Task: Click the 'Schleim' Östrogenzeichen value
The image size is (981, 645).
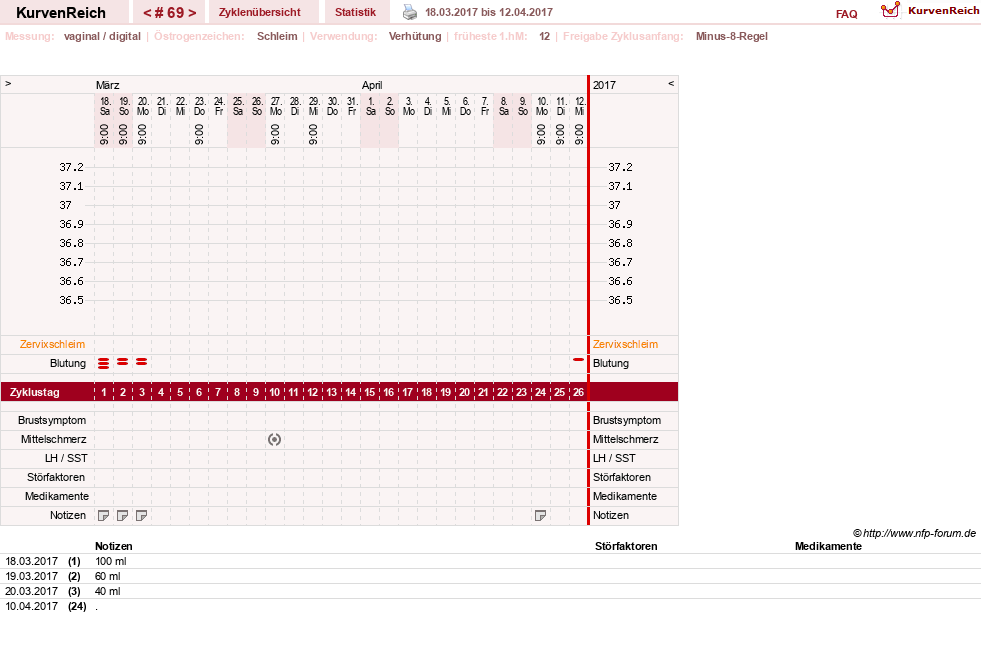Action: (277, 36)
